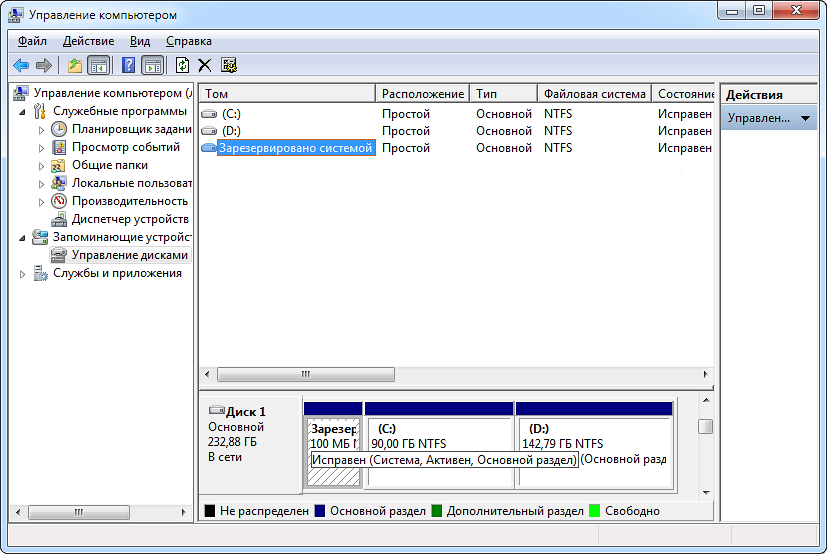
Task: Click the Shared Folders icon in tree
Action: pos(59,165)
